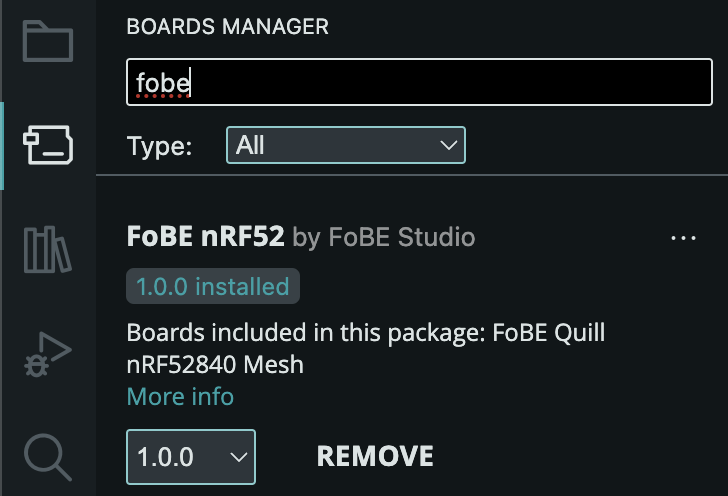Click the Type: label
The height and width of the screenshot is (496, 728).
pyautogui.click(x=159, y=146)
